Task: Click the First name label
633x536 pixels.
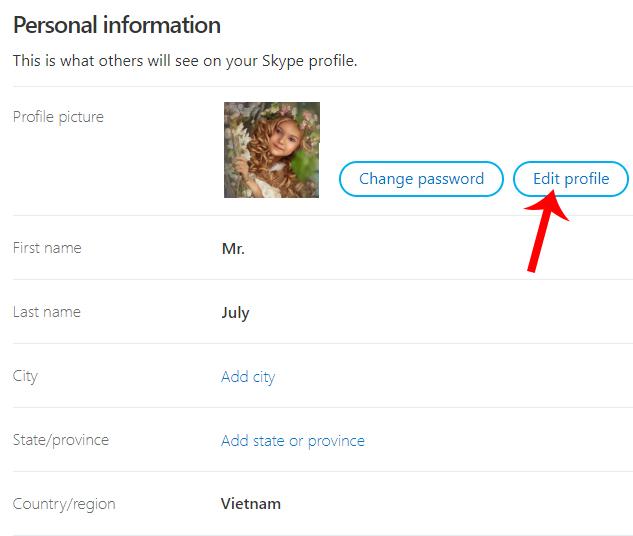Action: coord(47,248)
